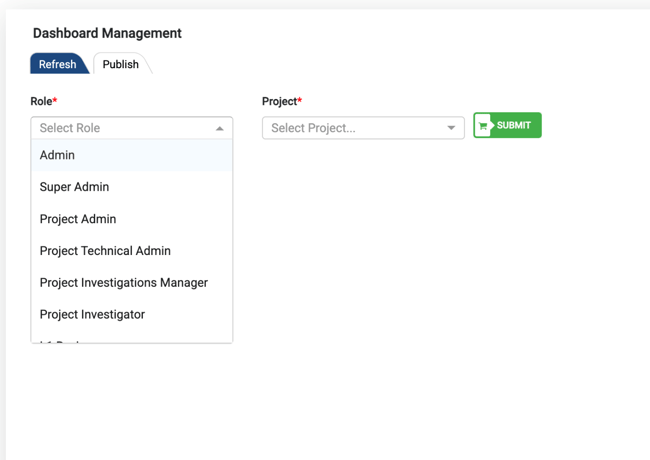Click the cart icon on Submit button
The image size is (650, 460).
click(484, 126)
